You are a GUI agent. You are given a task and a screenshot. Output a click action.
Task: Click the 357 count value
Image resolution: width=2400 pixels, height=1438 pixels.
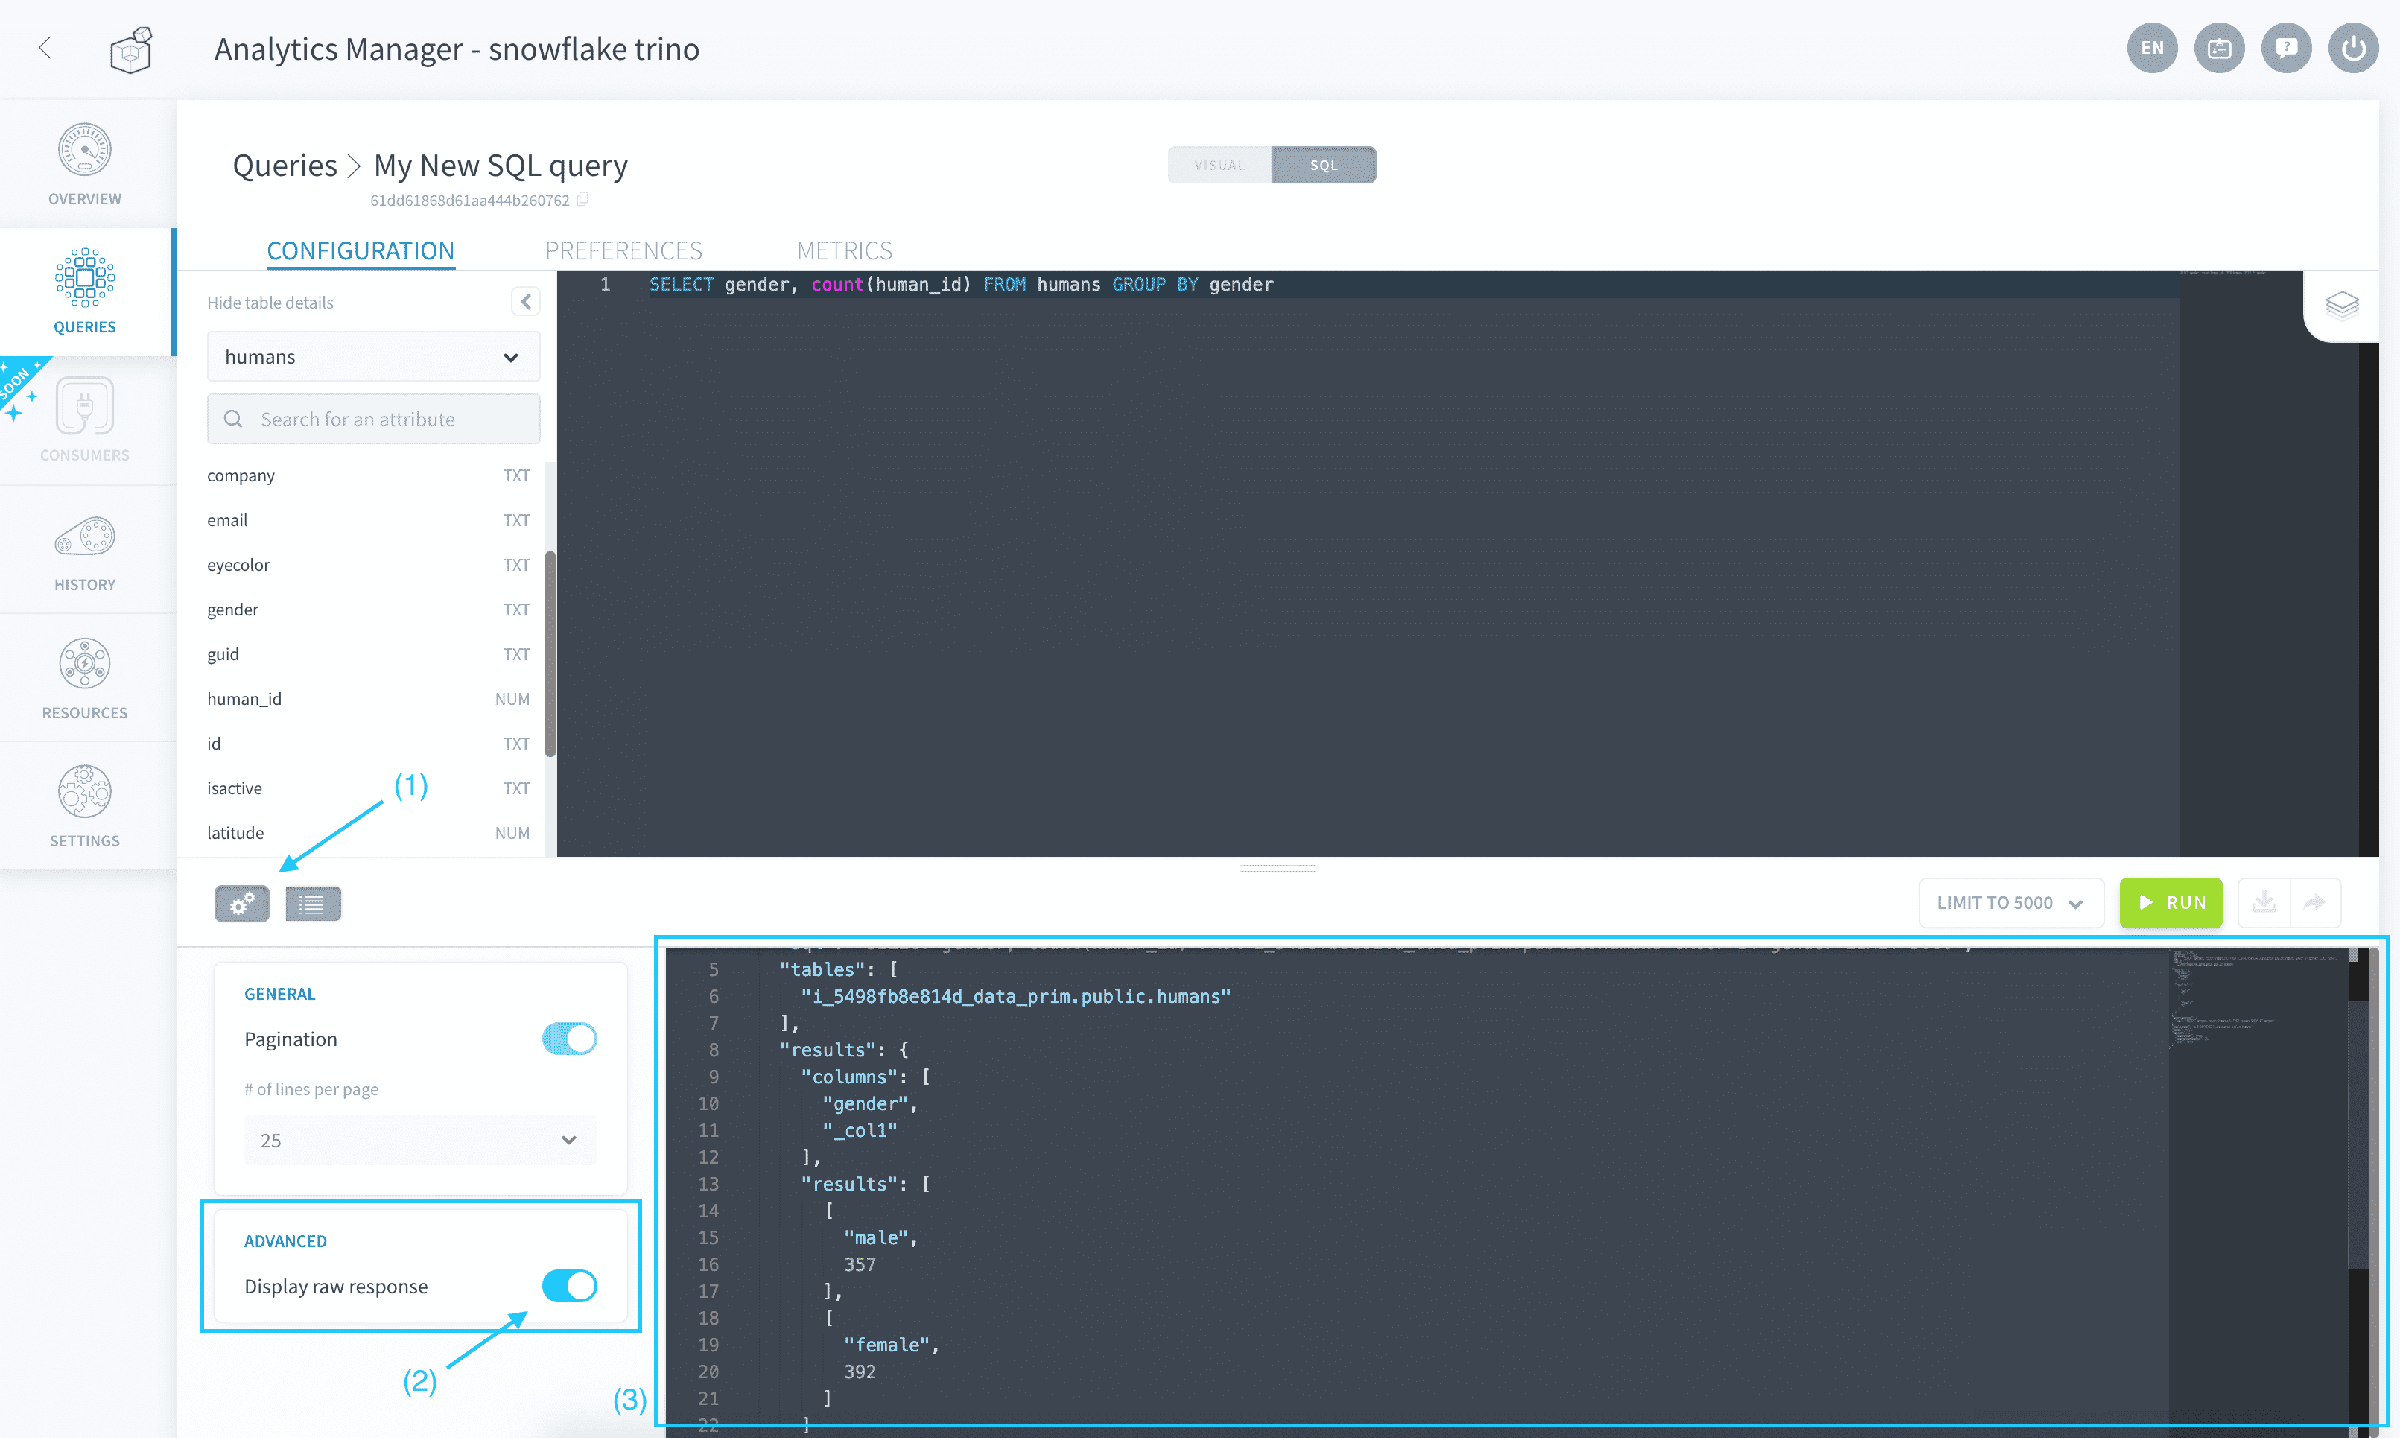(x=860, y=1265)
